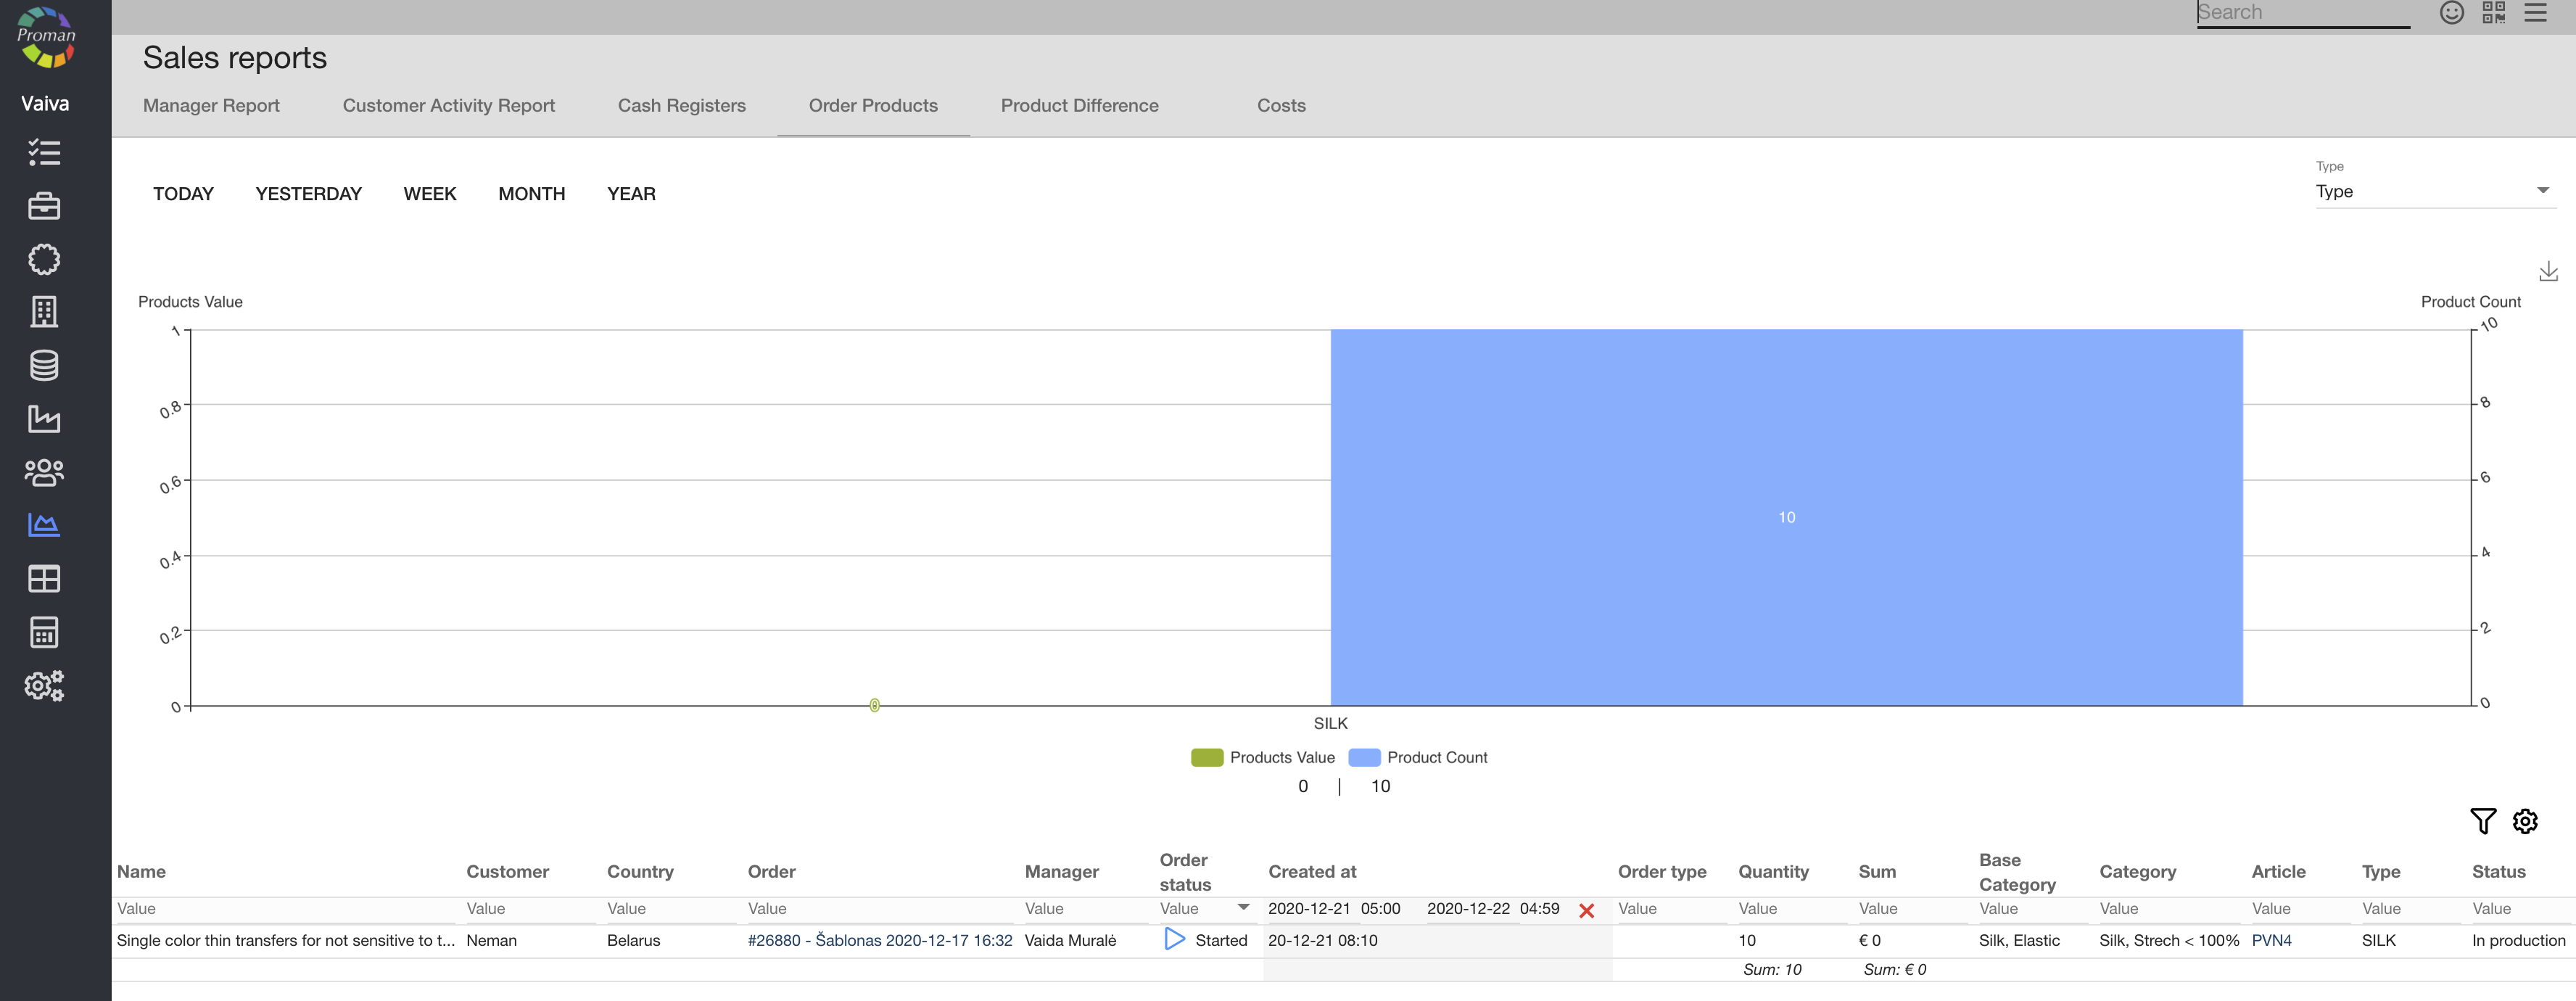The width and height of the screenshot is (2576, 1001).
Task: Open table settings gear icon
Action: pos(2525,821)
